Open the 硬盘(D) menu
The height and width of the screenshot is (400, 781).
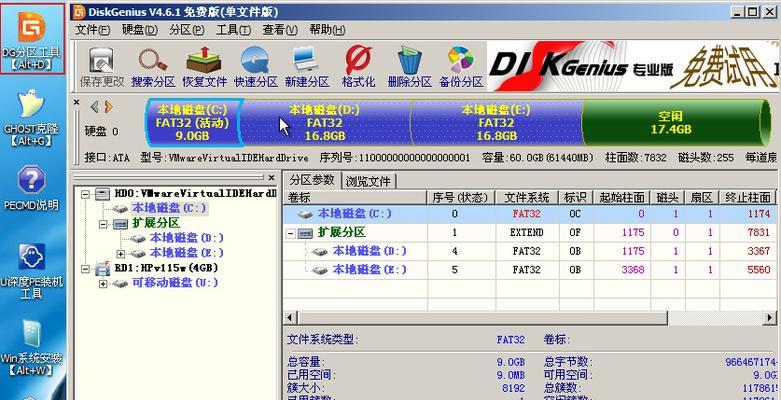[139, 30]
